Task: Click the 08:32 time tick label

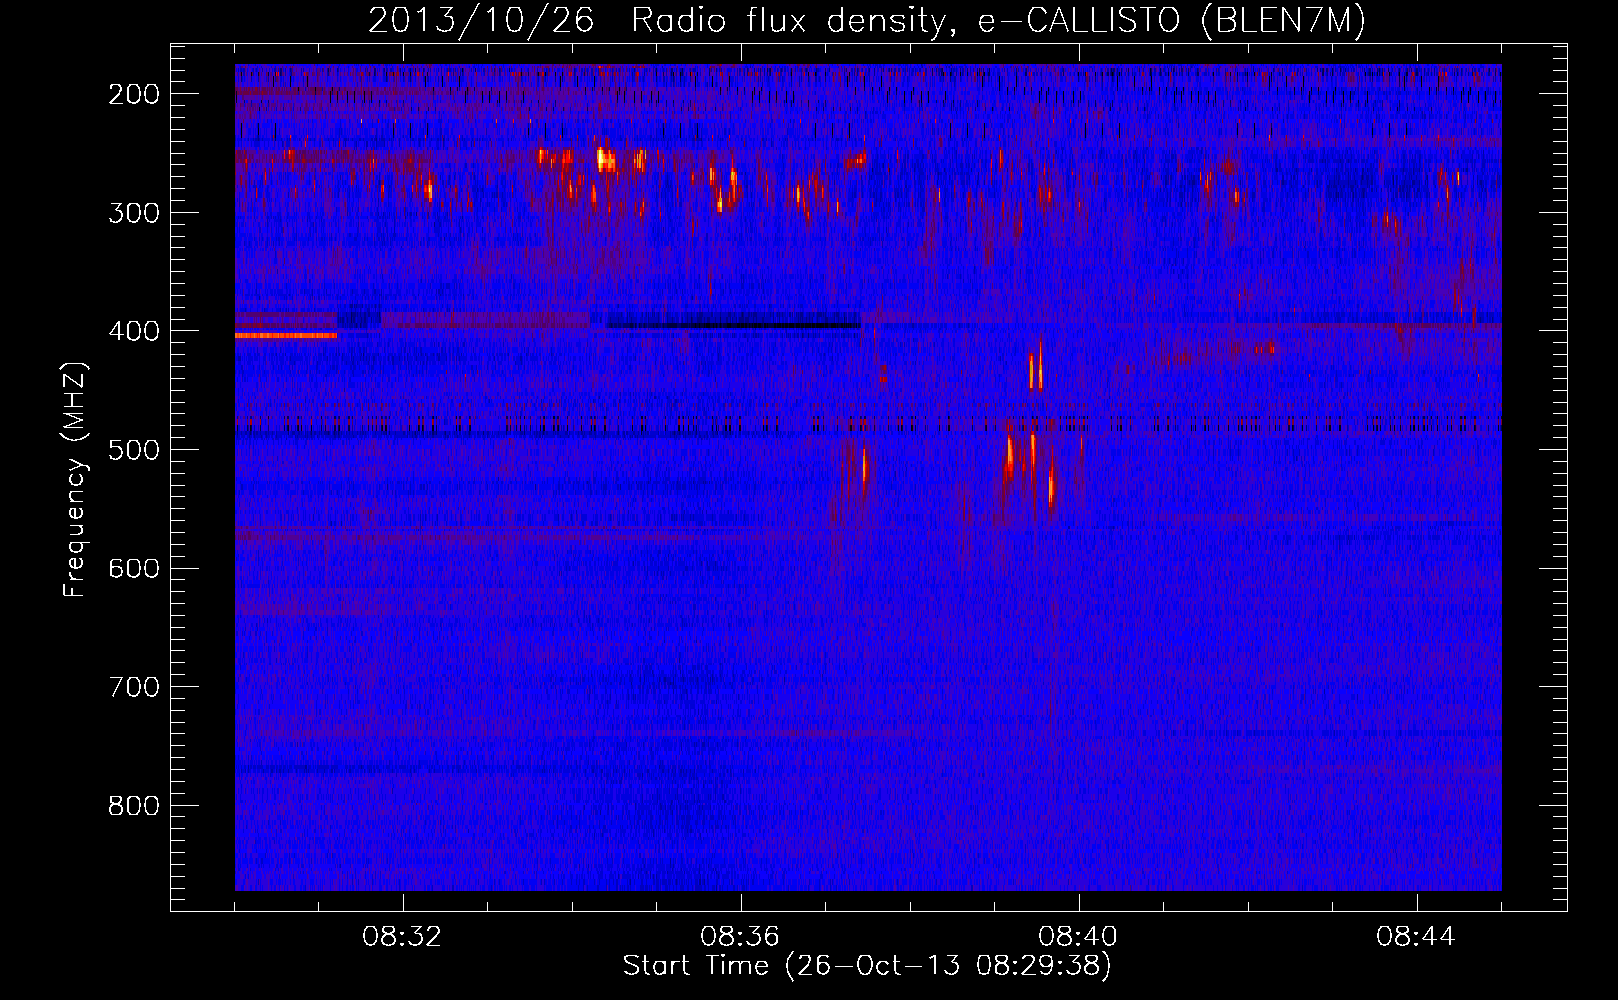Action: [x=402, y=937]
